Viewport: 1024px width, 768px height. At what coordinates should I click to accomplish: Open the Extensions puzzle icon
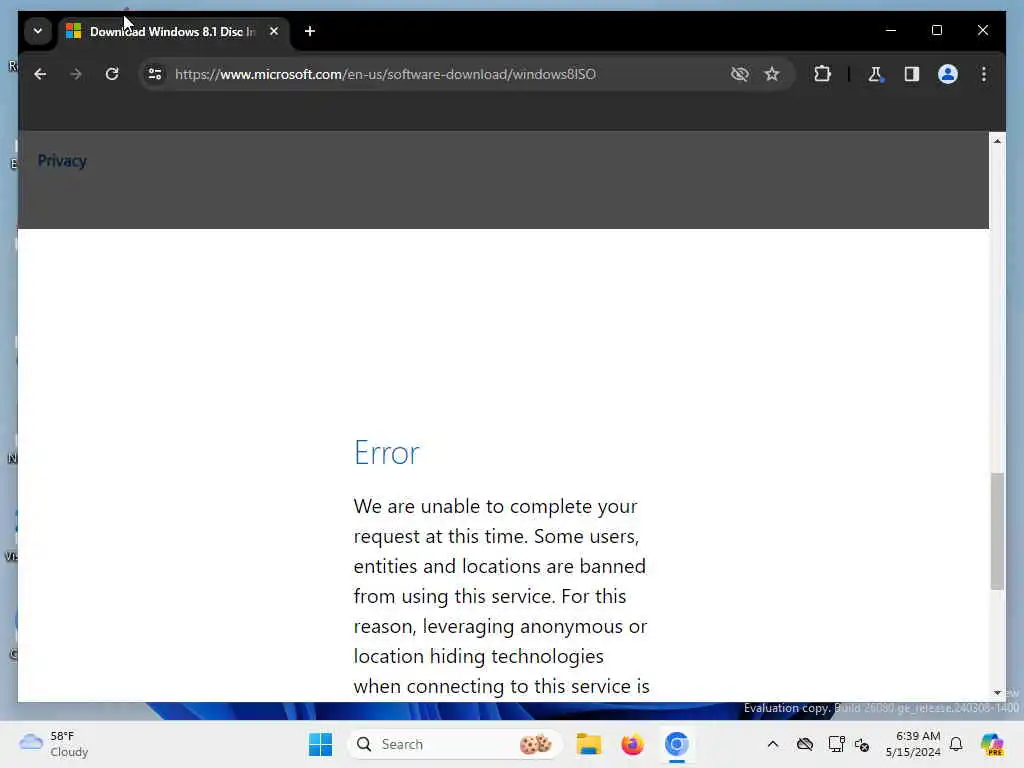click(x=822, y=74)
